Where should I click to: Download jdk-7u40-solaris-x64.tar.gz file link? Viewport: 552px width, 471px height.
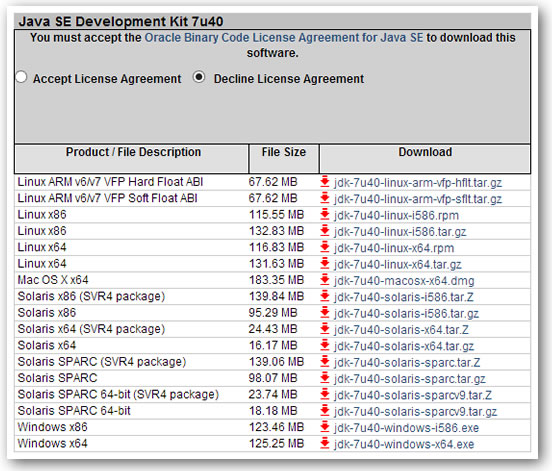pyautogui.click(x=404, y=346)
